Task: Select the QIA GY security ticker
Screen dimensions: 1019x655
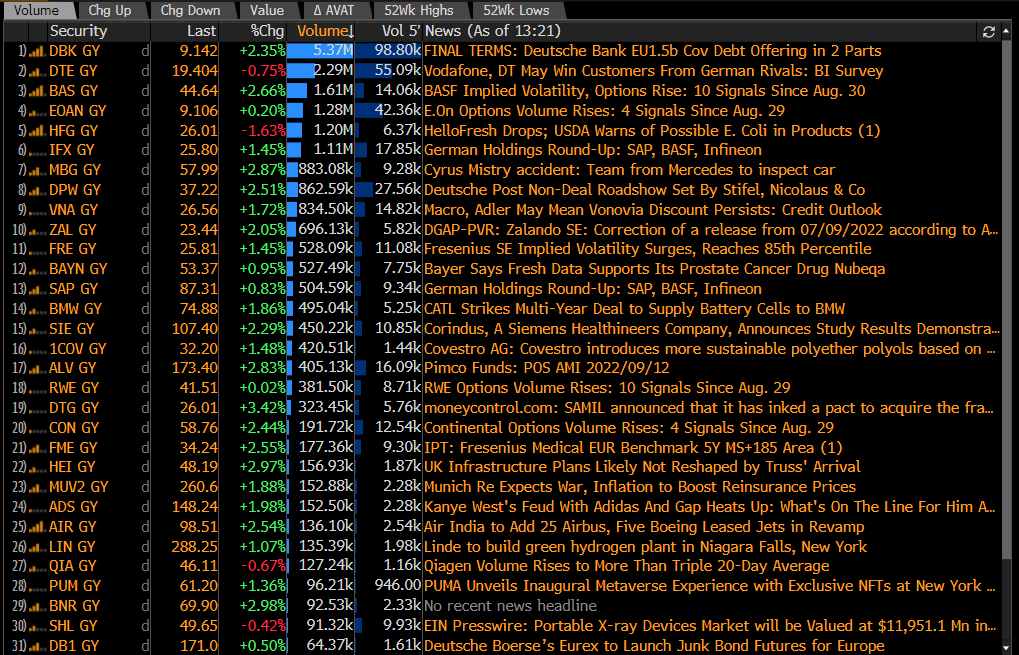Action: click(72, 566)
